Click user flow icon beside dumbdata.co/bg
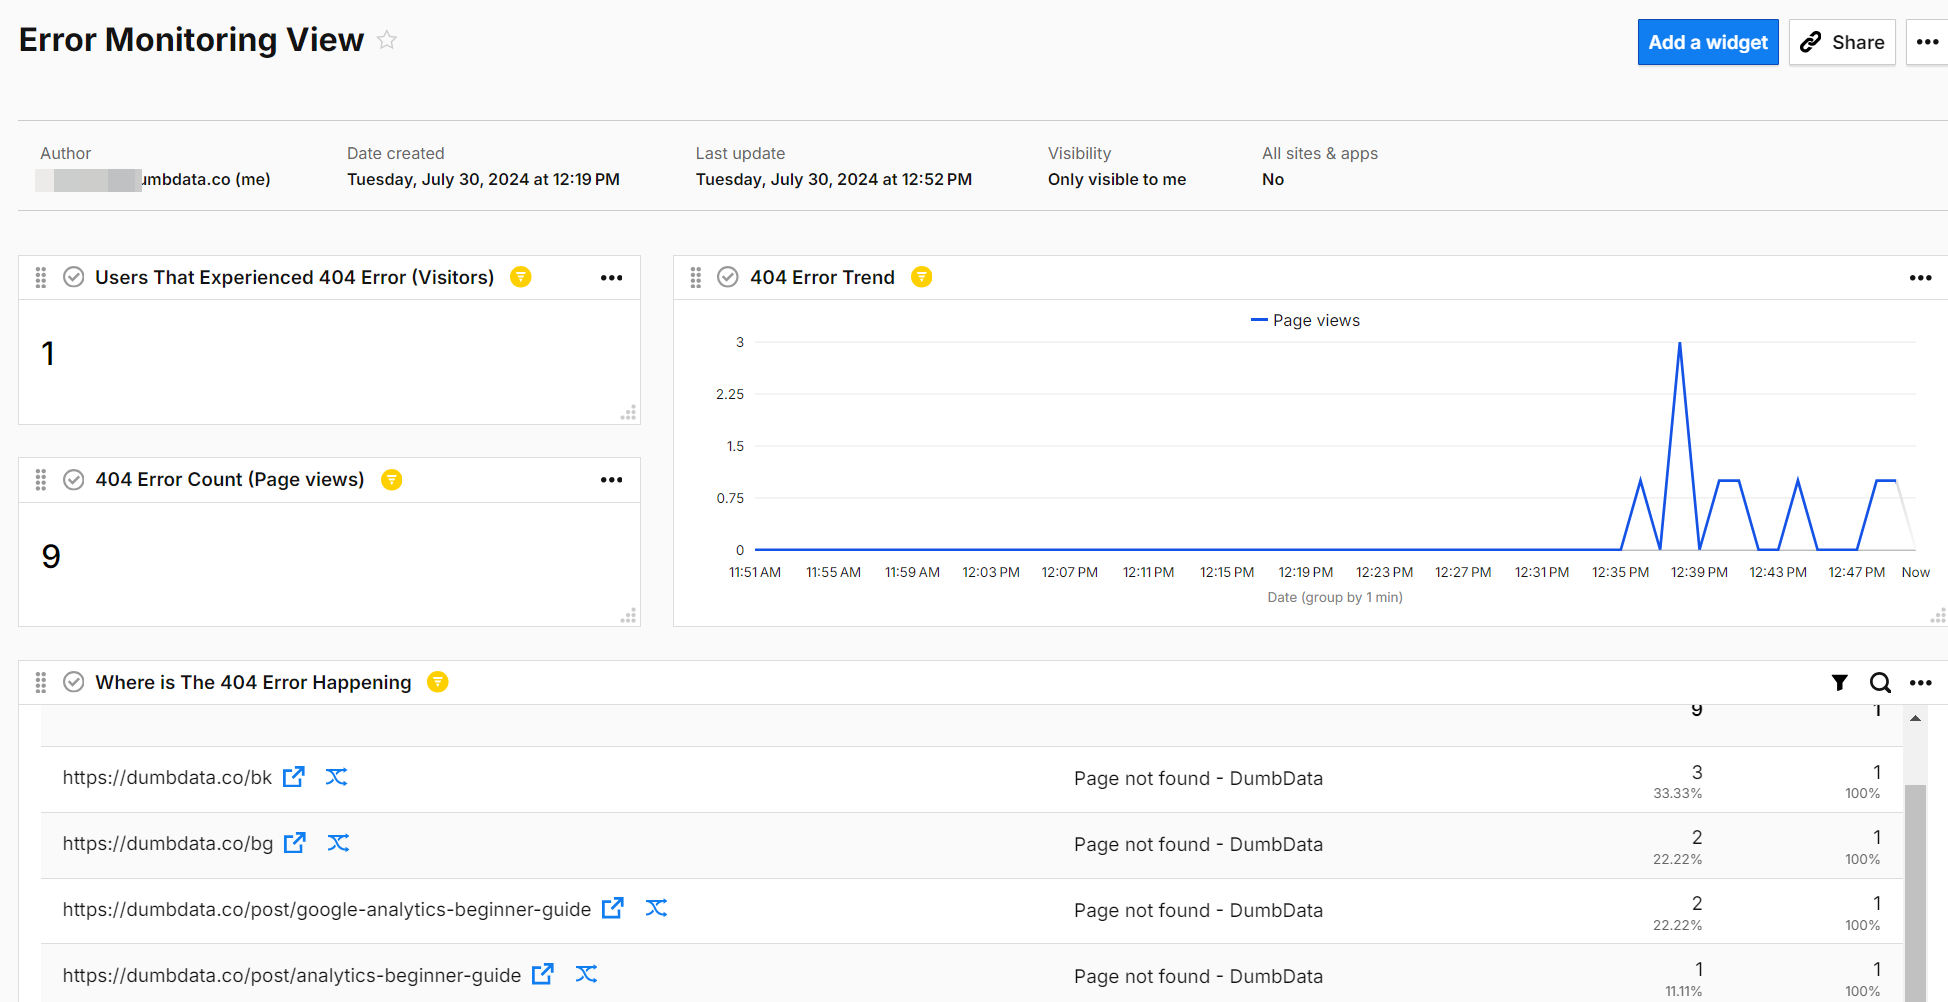The image size is (1948, 1002). [x=337, y=843]
